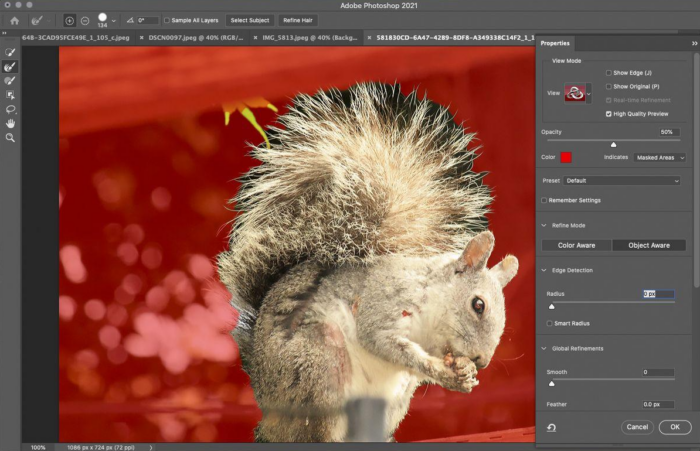Open the status bar info arrow

(151, 447)
